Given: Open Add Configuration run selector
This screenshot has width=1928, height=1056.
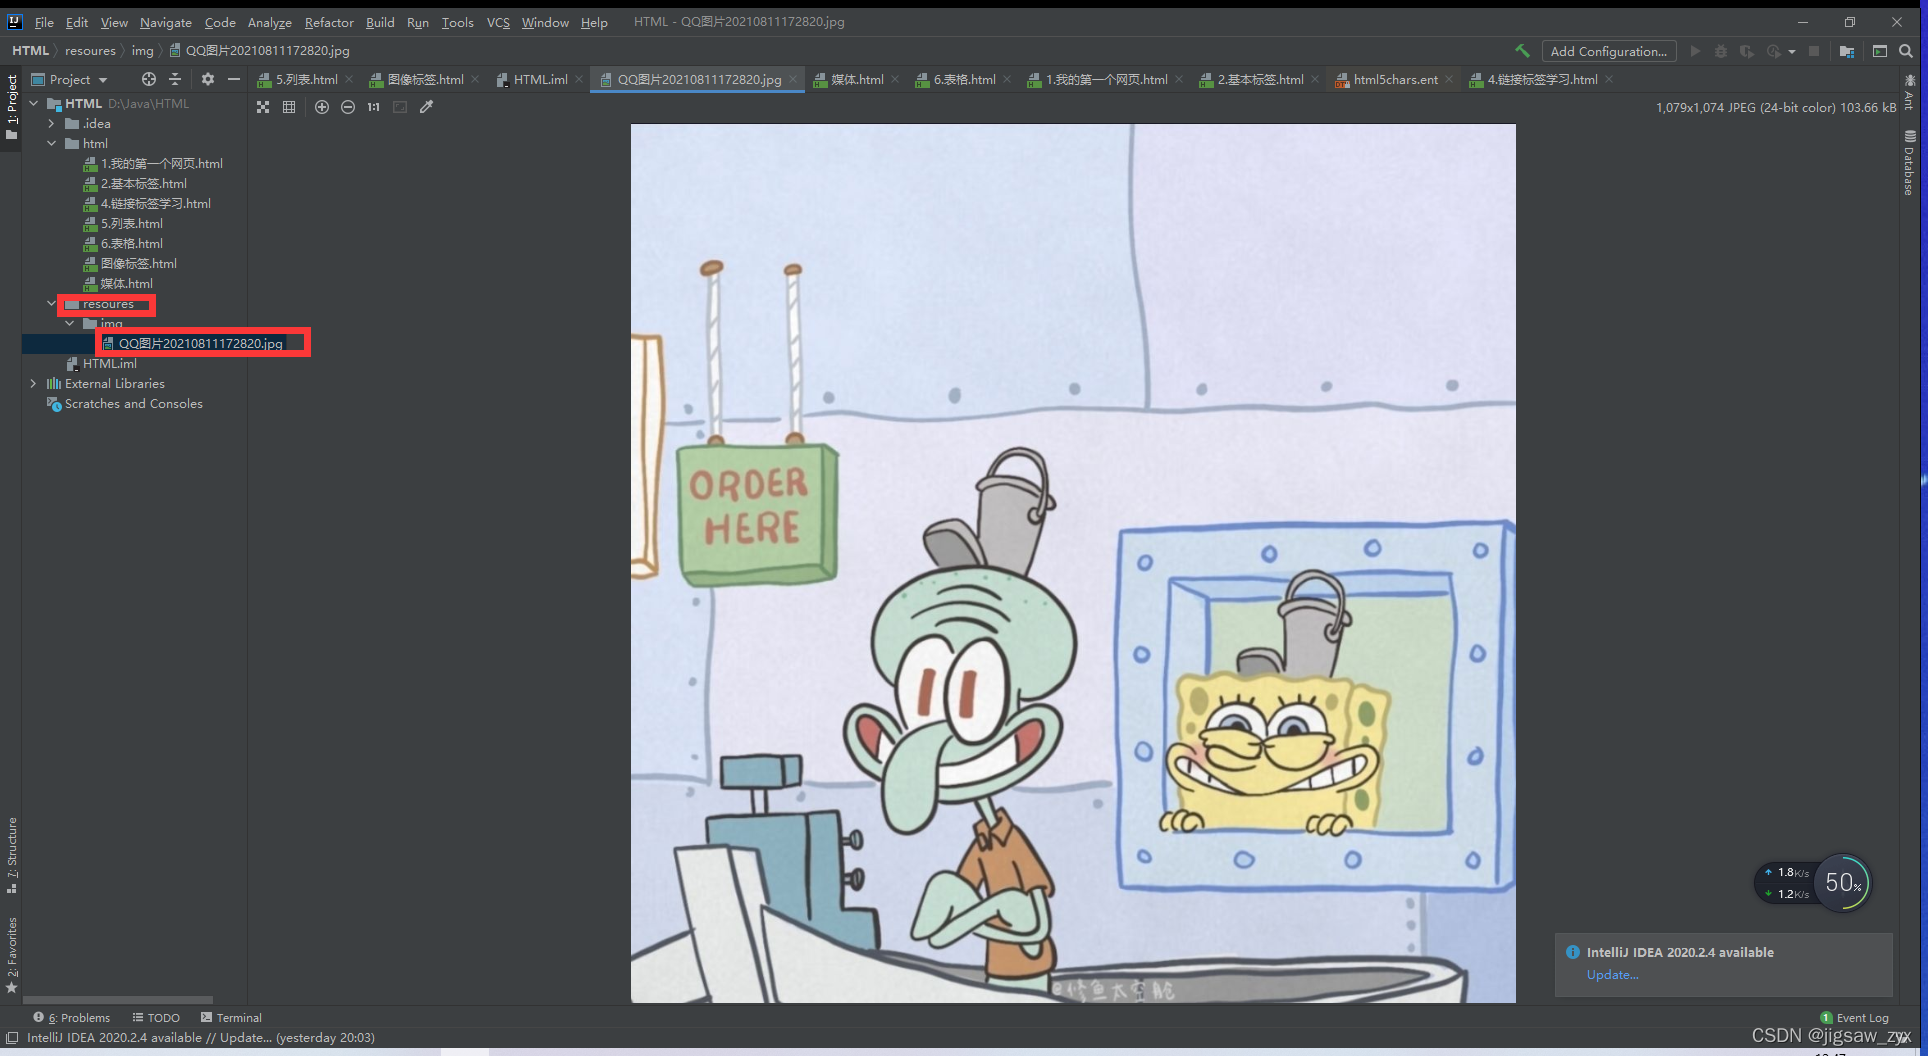Looking at the screenshot, I should pyautogui.click(x=1608, y=51).
